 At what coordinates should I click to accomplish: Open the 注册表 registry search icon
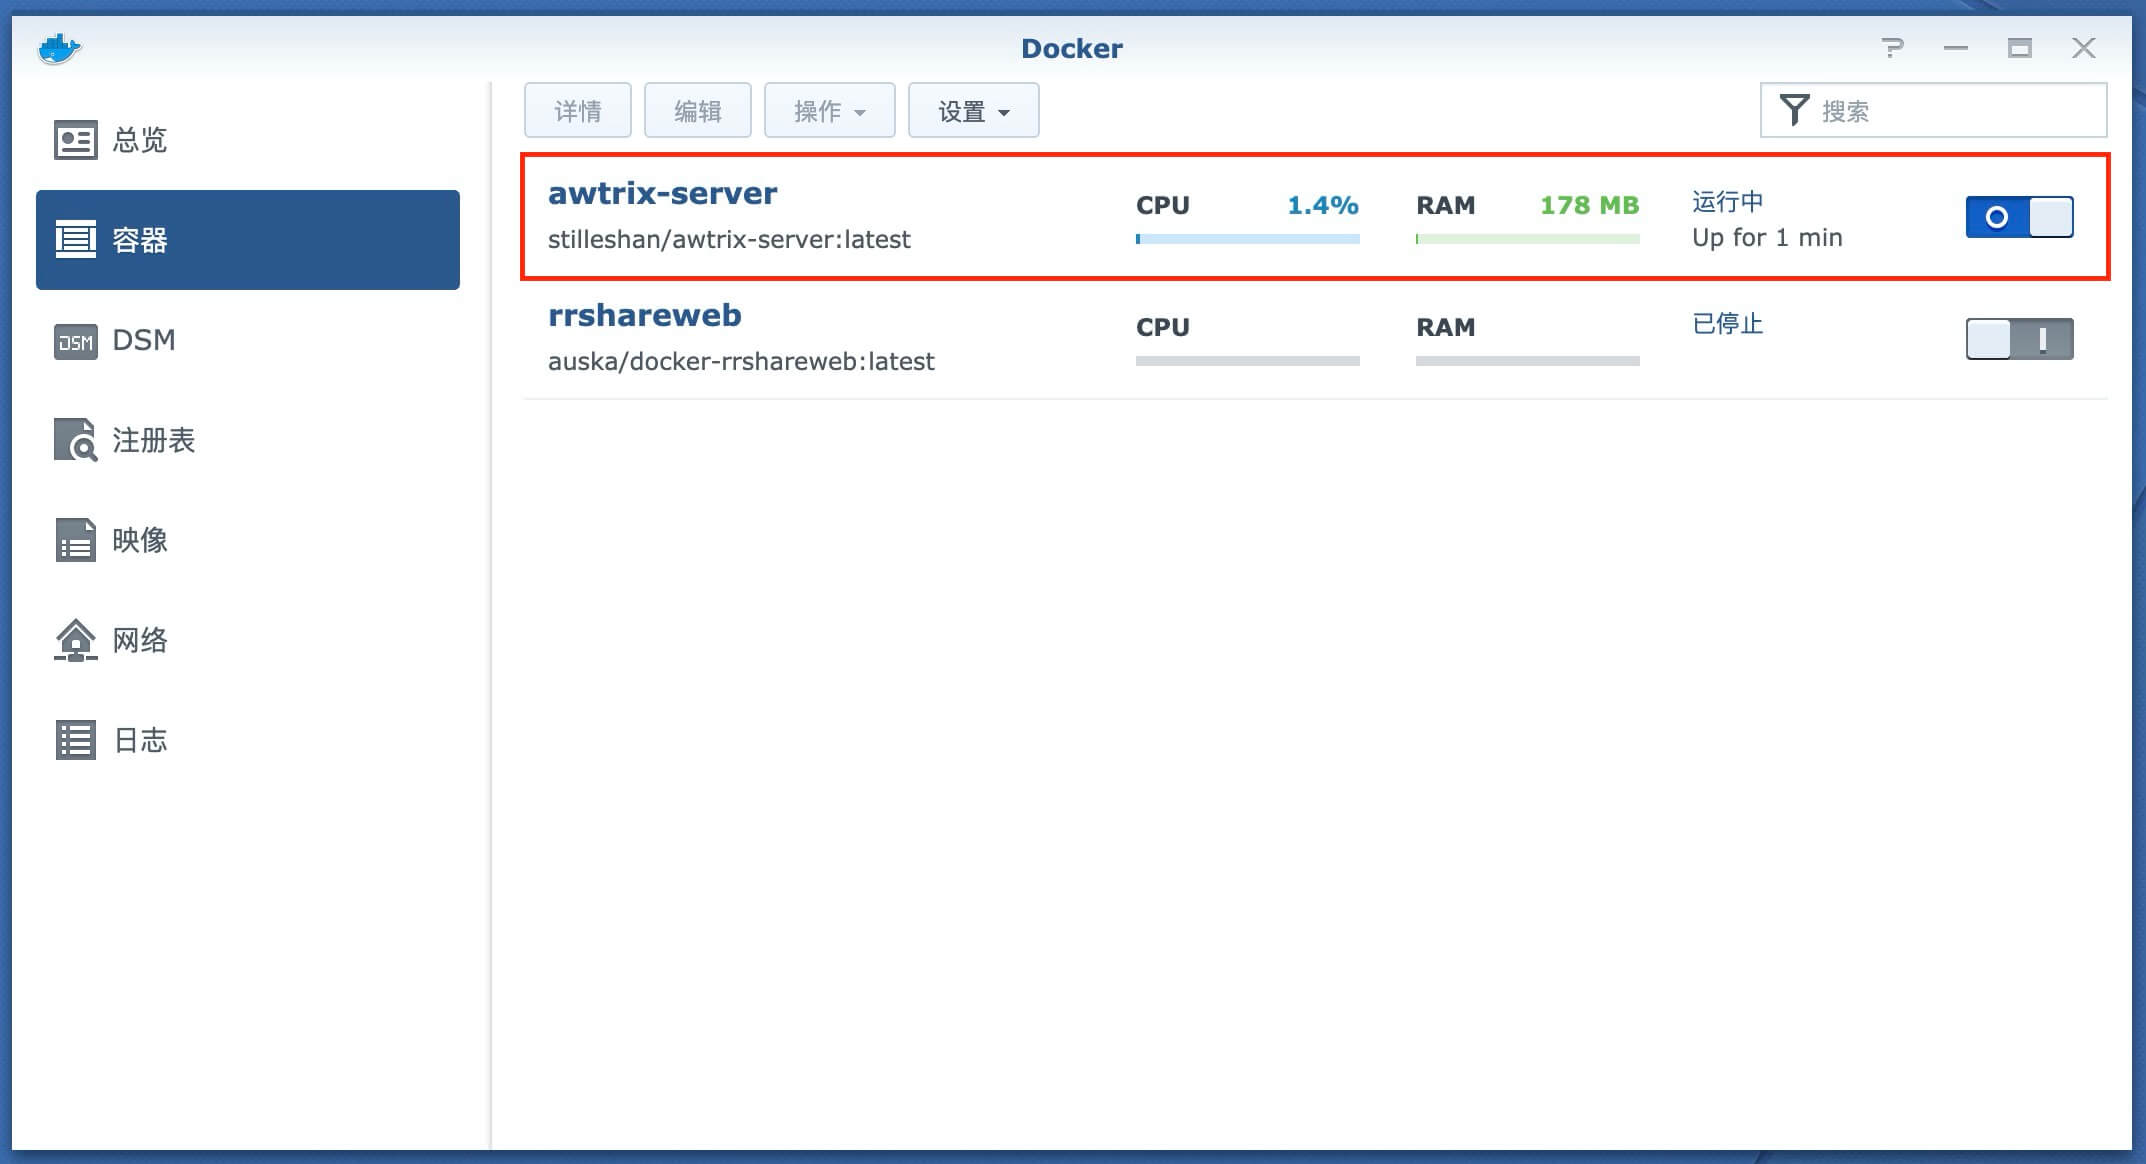tap(75, 440)
